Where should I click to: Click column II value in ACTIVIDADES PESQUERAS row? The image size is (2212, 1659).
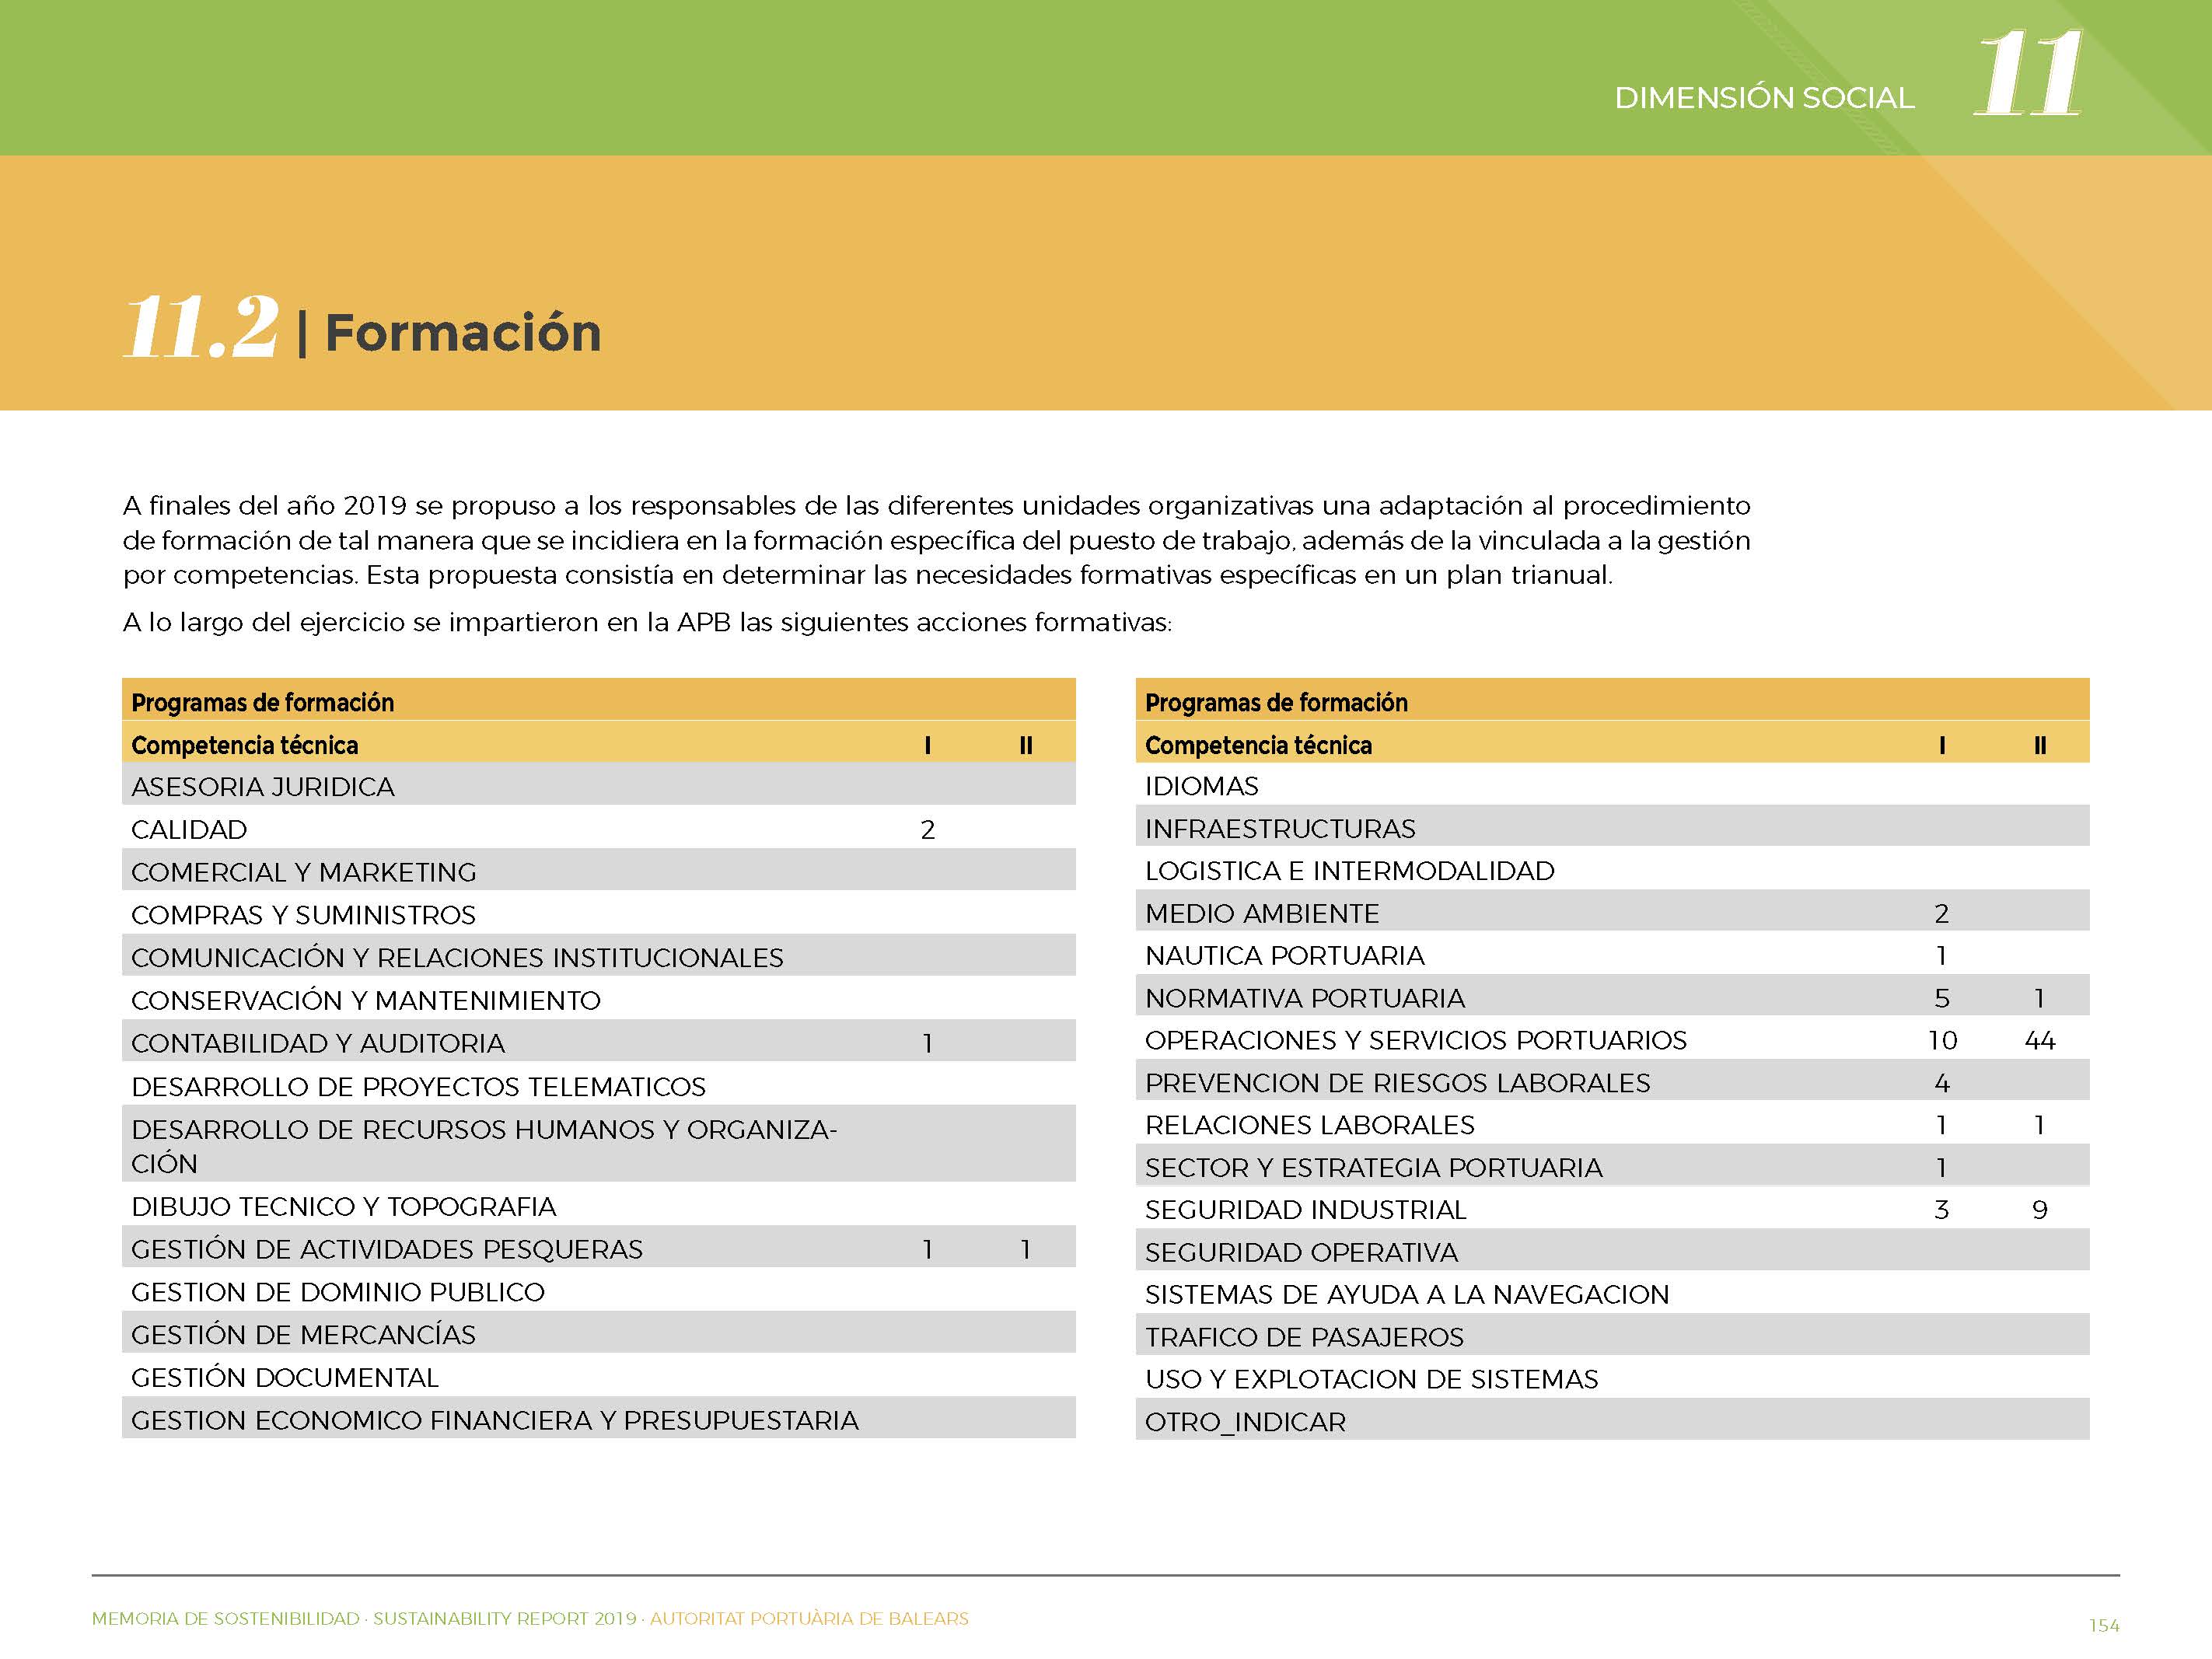1026,1249
